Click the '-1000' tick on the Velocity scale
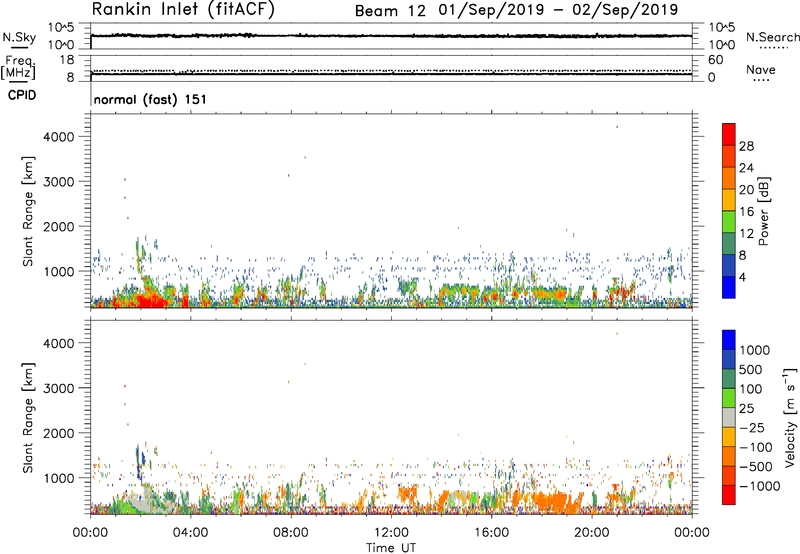 click(760, 486)
